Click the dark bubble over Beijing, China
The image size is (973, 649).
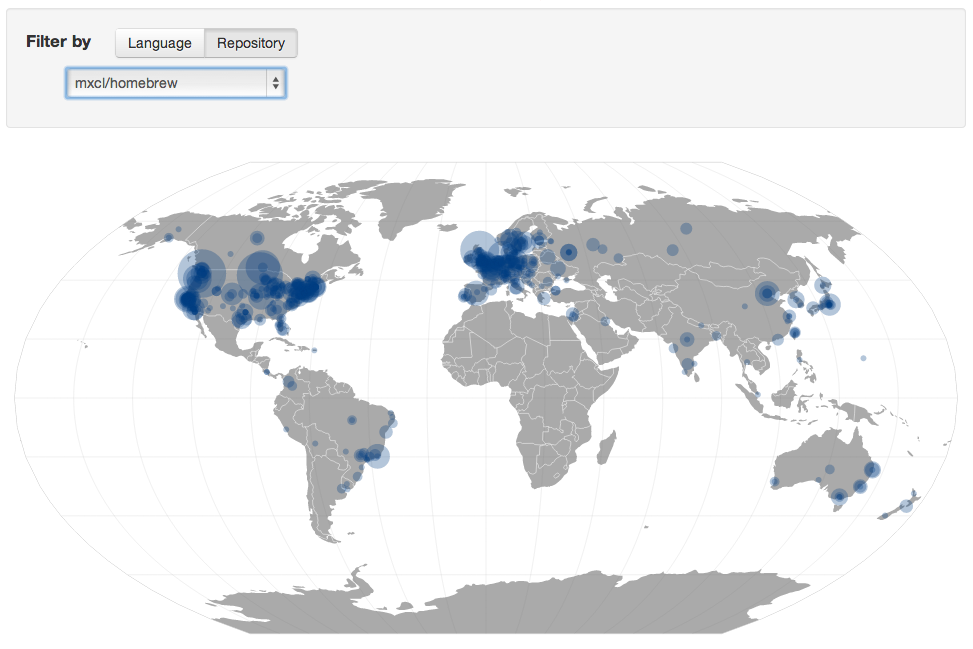[x=766, y=294]
